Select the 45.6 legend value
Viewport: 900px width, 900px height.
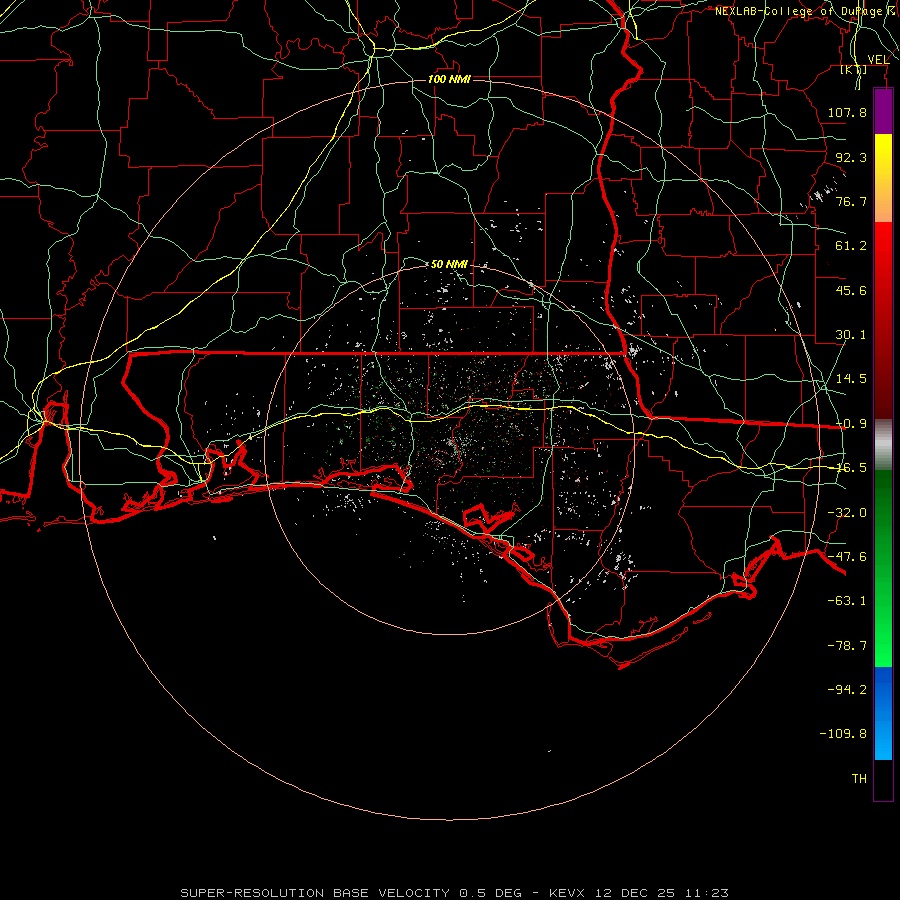(851, 290)
